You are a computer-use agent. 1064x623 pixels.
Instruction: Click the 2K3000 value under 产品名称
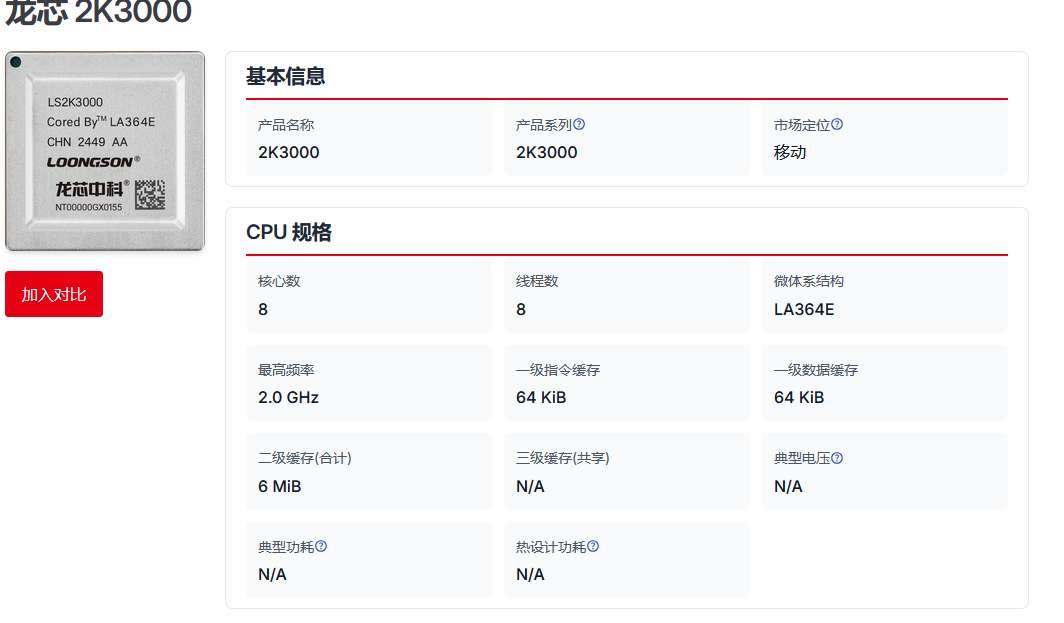(x=288, y=152)
